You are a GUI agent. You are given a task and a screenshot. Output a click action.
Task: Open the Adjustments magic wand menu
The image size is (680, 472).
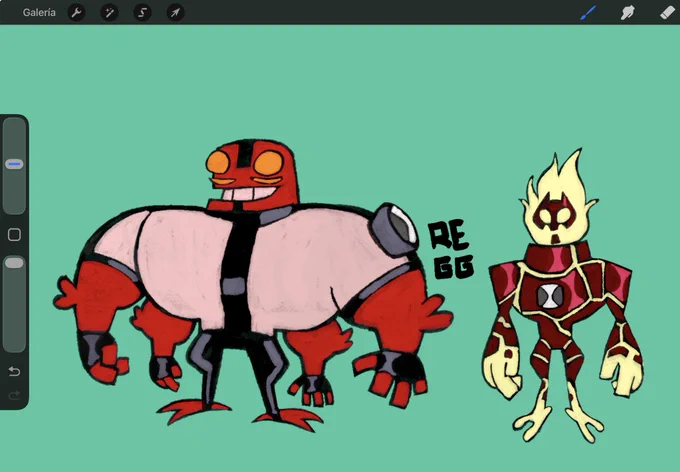coord(109,13)
